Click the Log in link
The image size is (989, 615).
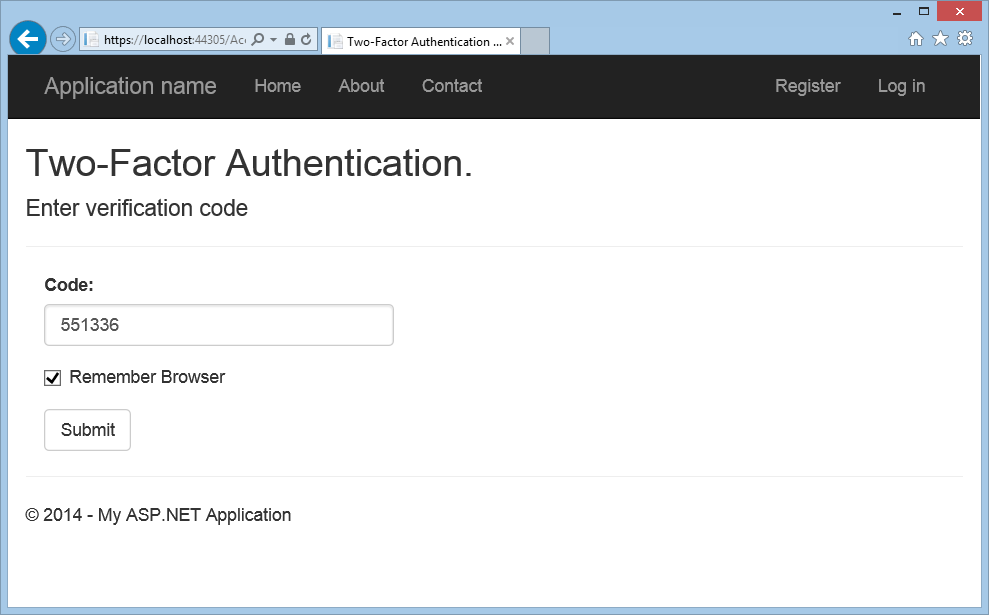point(901,86)
